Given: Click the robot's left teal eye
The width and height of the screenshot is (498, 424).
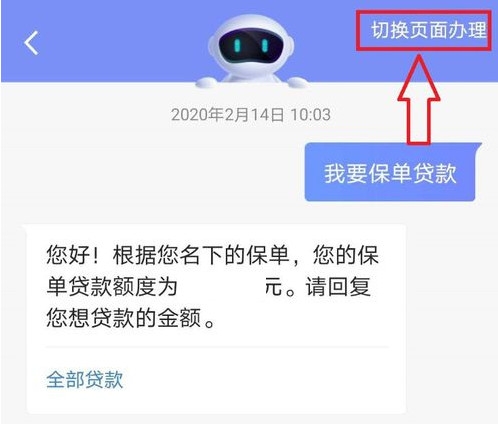Looking at the screenshot, I should (x=237, y=46).
